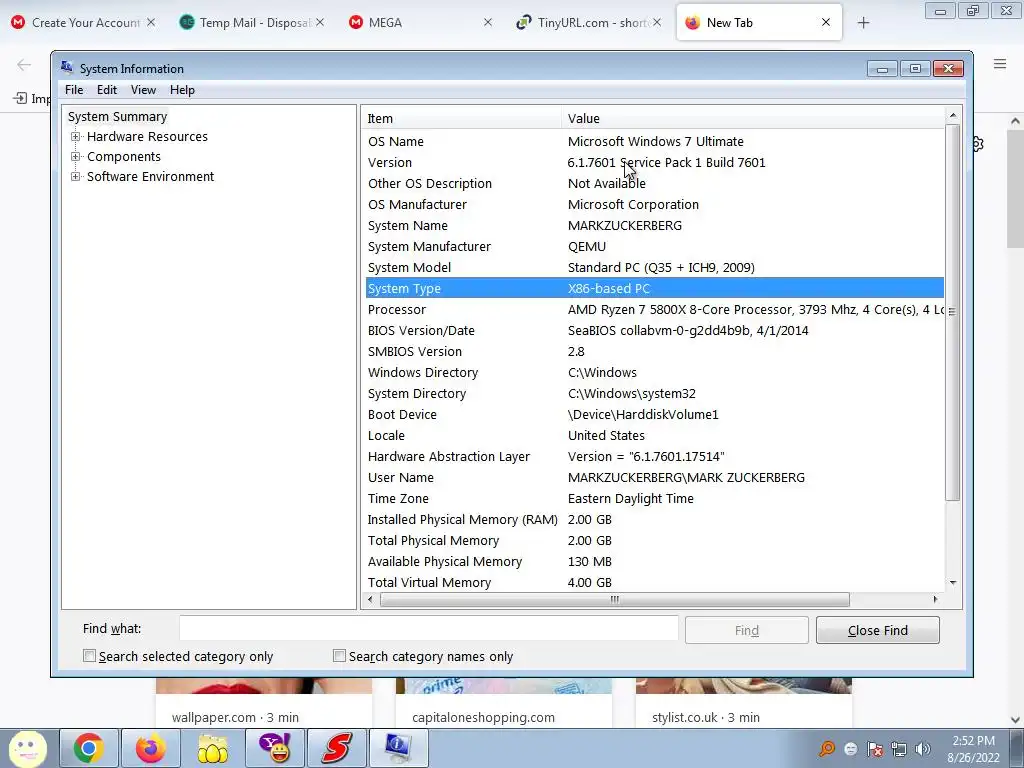Open a new browser tab with plus
The height and width of the screenshot is (768, 1024).
click(x=863, y=23)
